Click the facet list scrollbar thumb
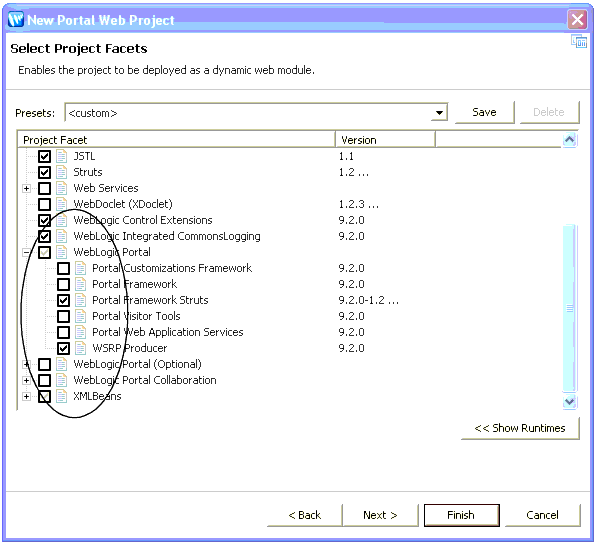The width and height of the screenshot is (597, 544). pyautogui.click(x=570, y=308)
